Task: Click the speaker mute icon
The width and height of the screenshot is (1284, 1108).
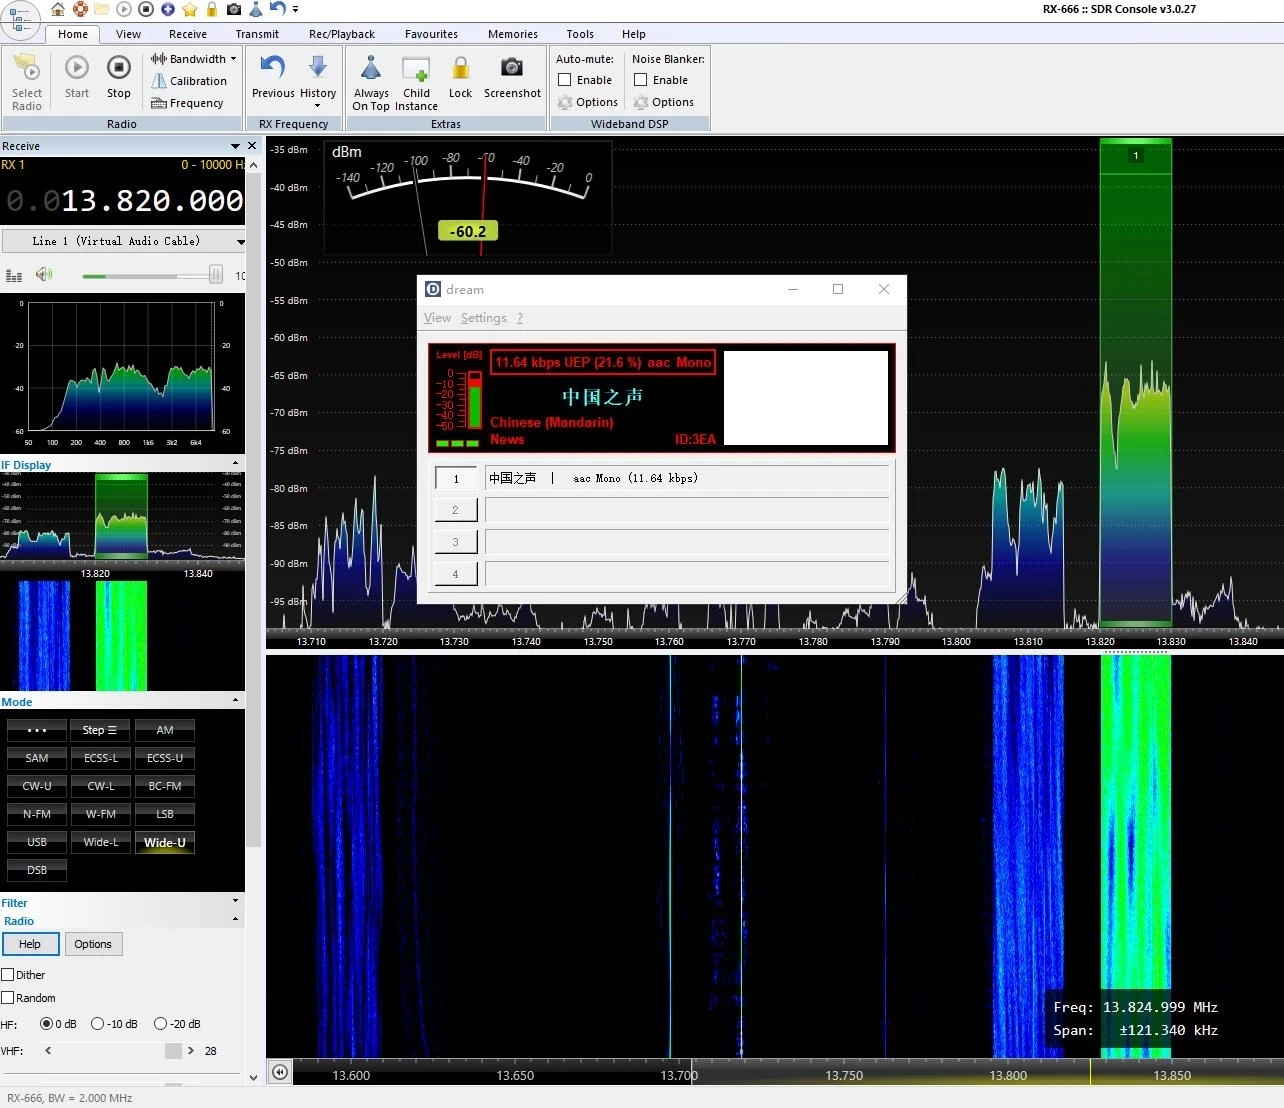Action: pos(43,275)
